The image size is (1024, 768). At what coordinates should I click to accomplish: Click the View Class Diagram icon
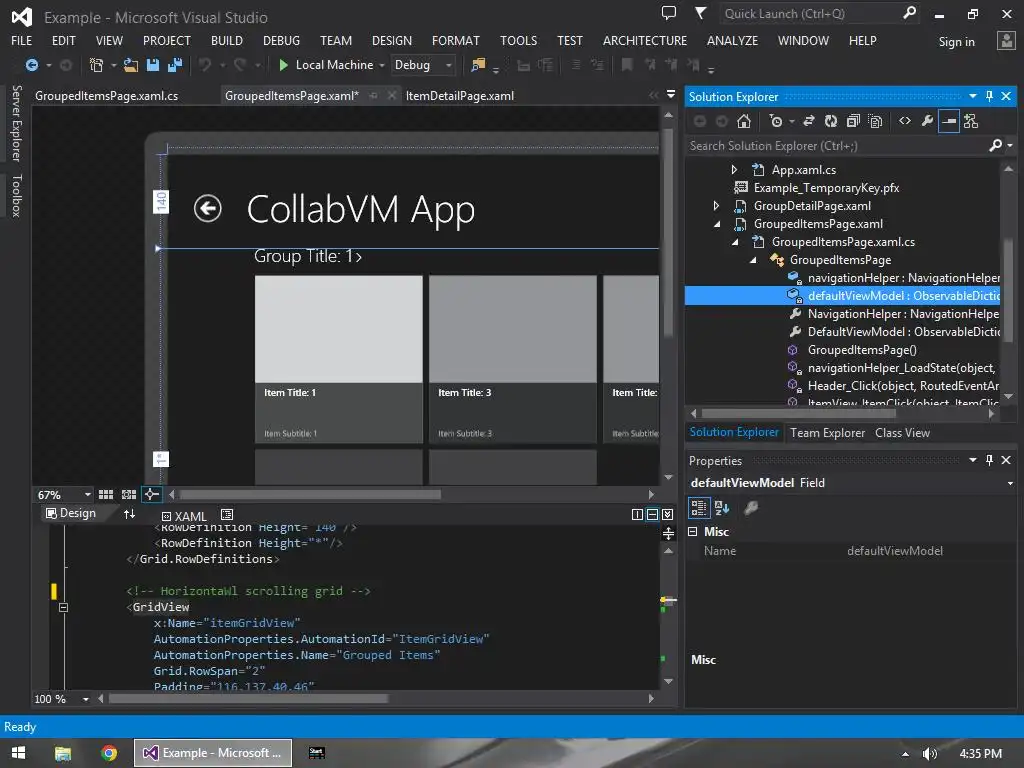[x=971, y=121]
